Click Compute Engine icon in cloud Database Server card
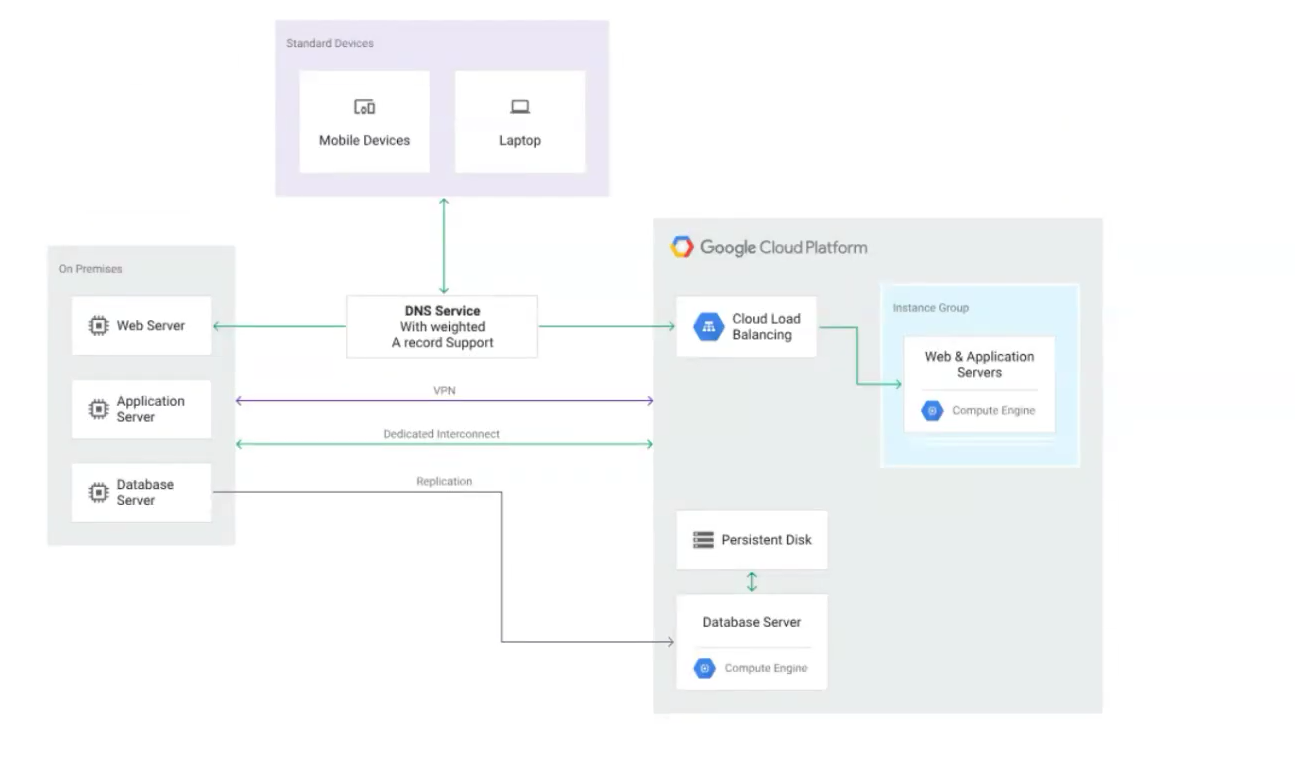 [704, 668]
